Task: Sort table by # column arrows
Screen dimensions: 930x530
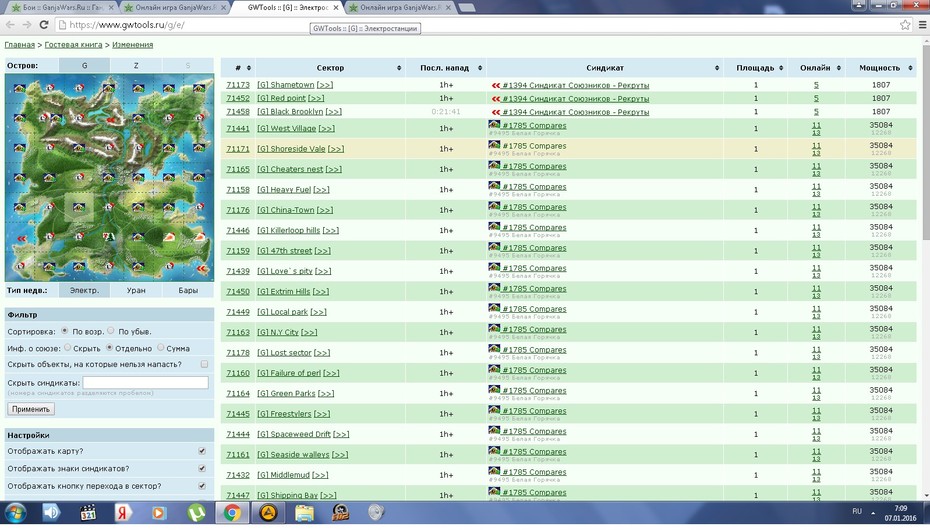Action: (249, 68)
